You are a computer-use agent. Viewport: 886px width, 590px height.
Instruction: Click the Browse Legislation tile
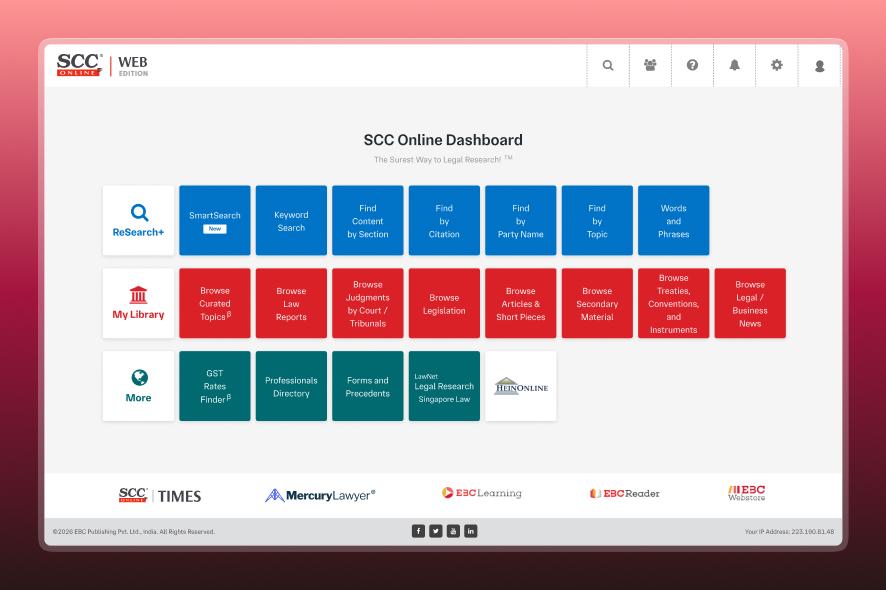(x=444, y=304)
